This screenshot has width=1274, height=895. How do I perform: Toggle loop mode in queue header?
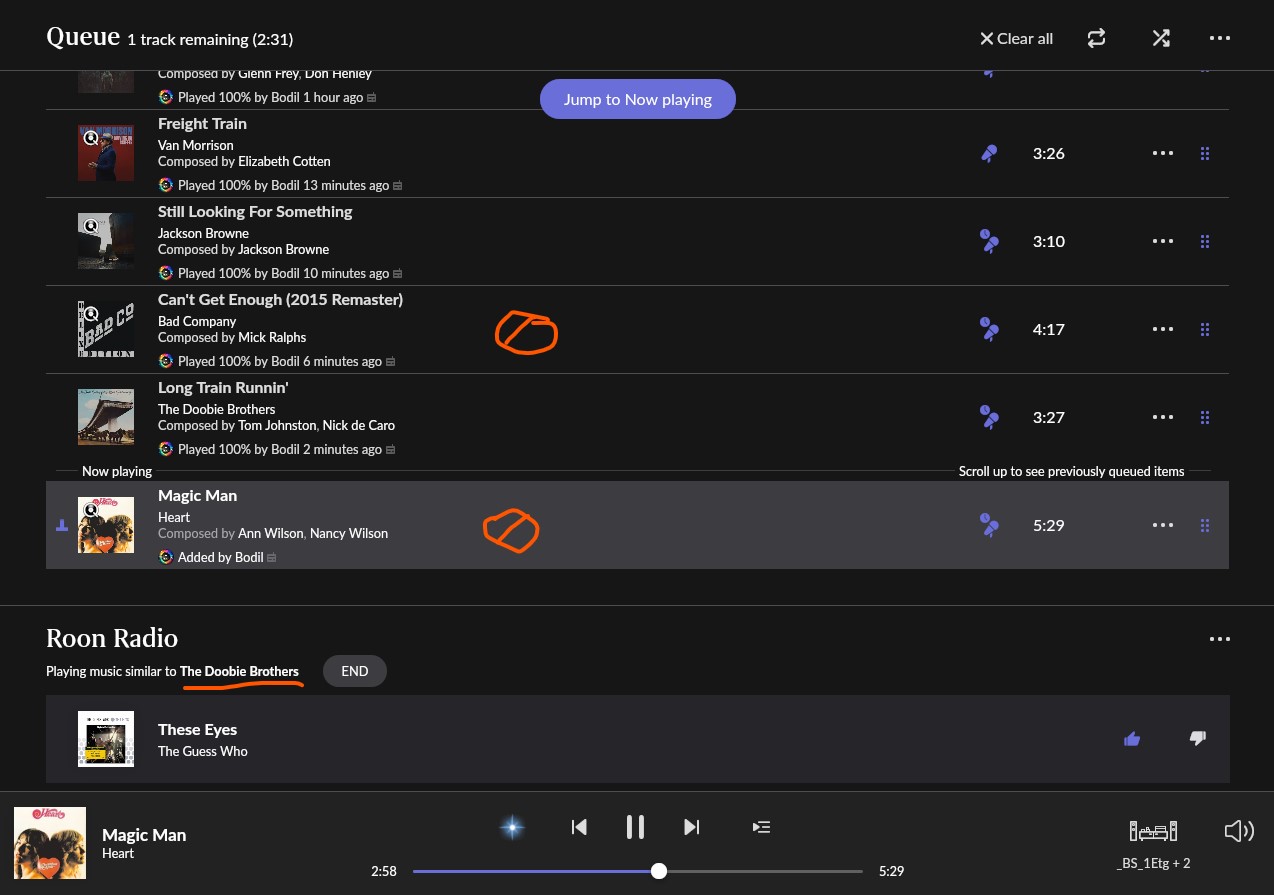click(x=1097, y=38)
